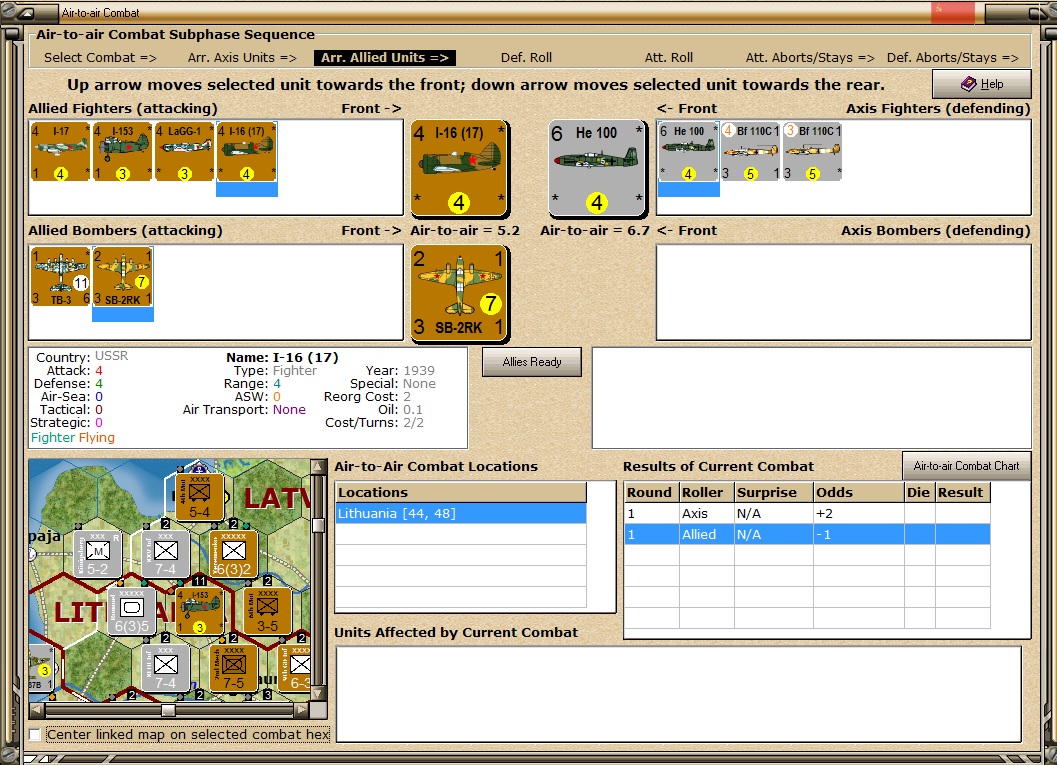Image resolution: width=1057 pixels, height=765 pixels.
Task: Click the map scroll up arrow
Action: pyautogui.click(x=319, y=466)
